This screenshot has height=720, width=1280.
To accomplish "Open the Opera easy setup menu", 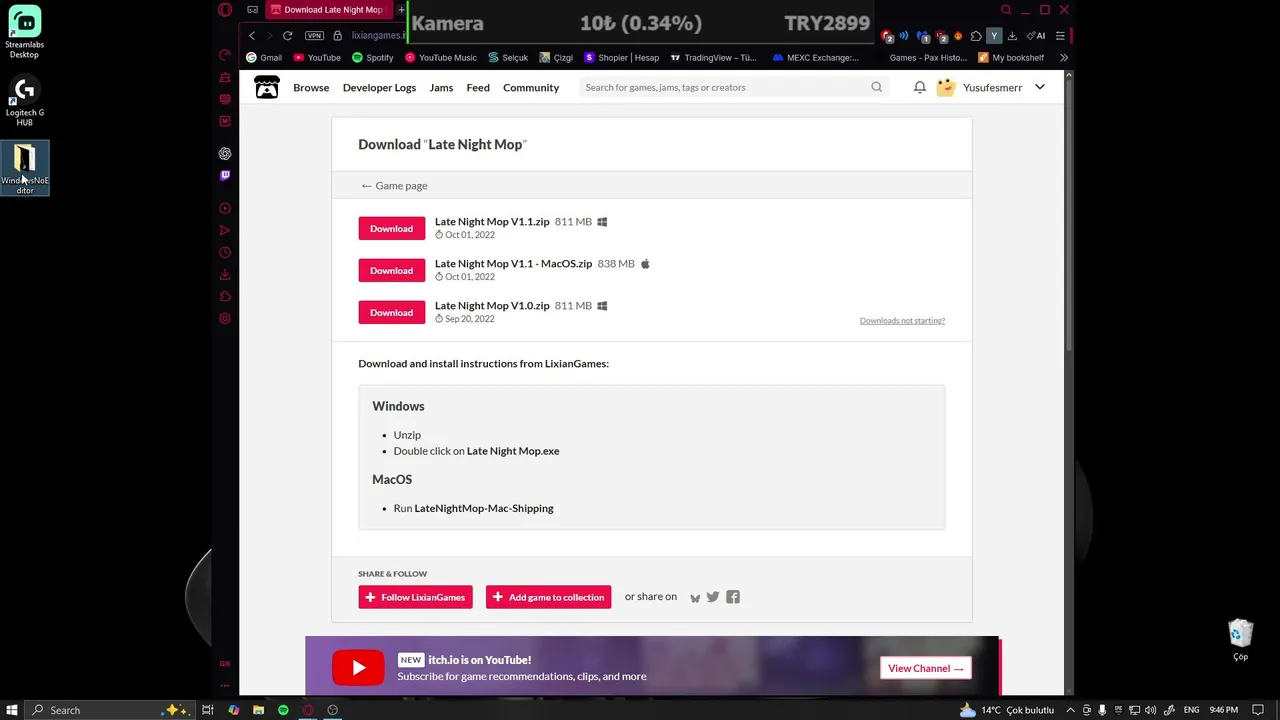I will tap(1060, 36).
